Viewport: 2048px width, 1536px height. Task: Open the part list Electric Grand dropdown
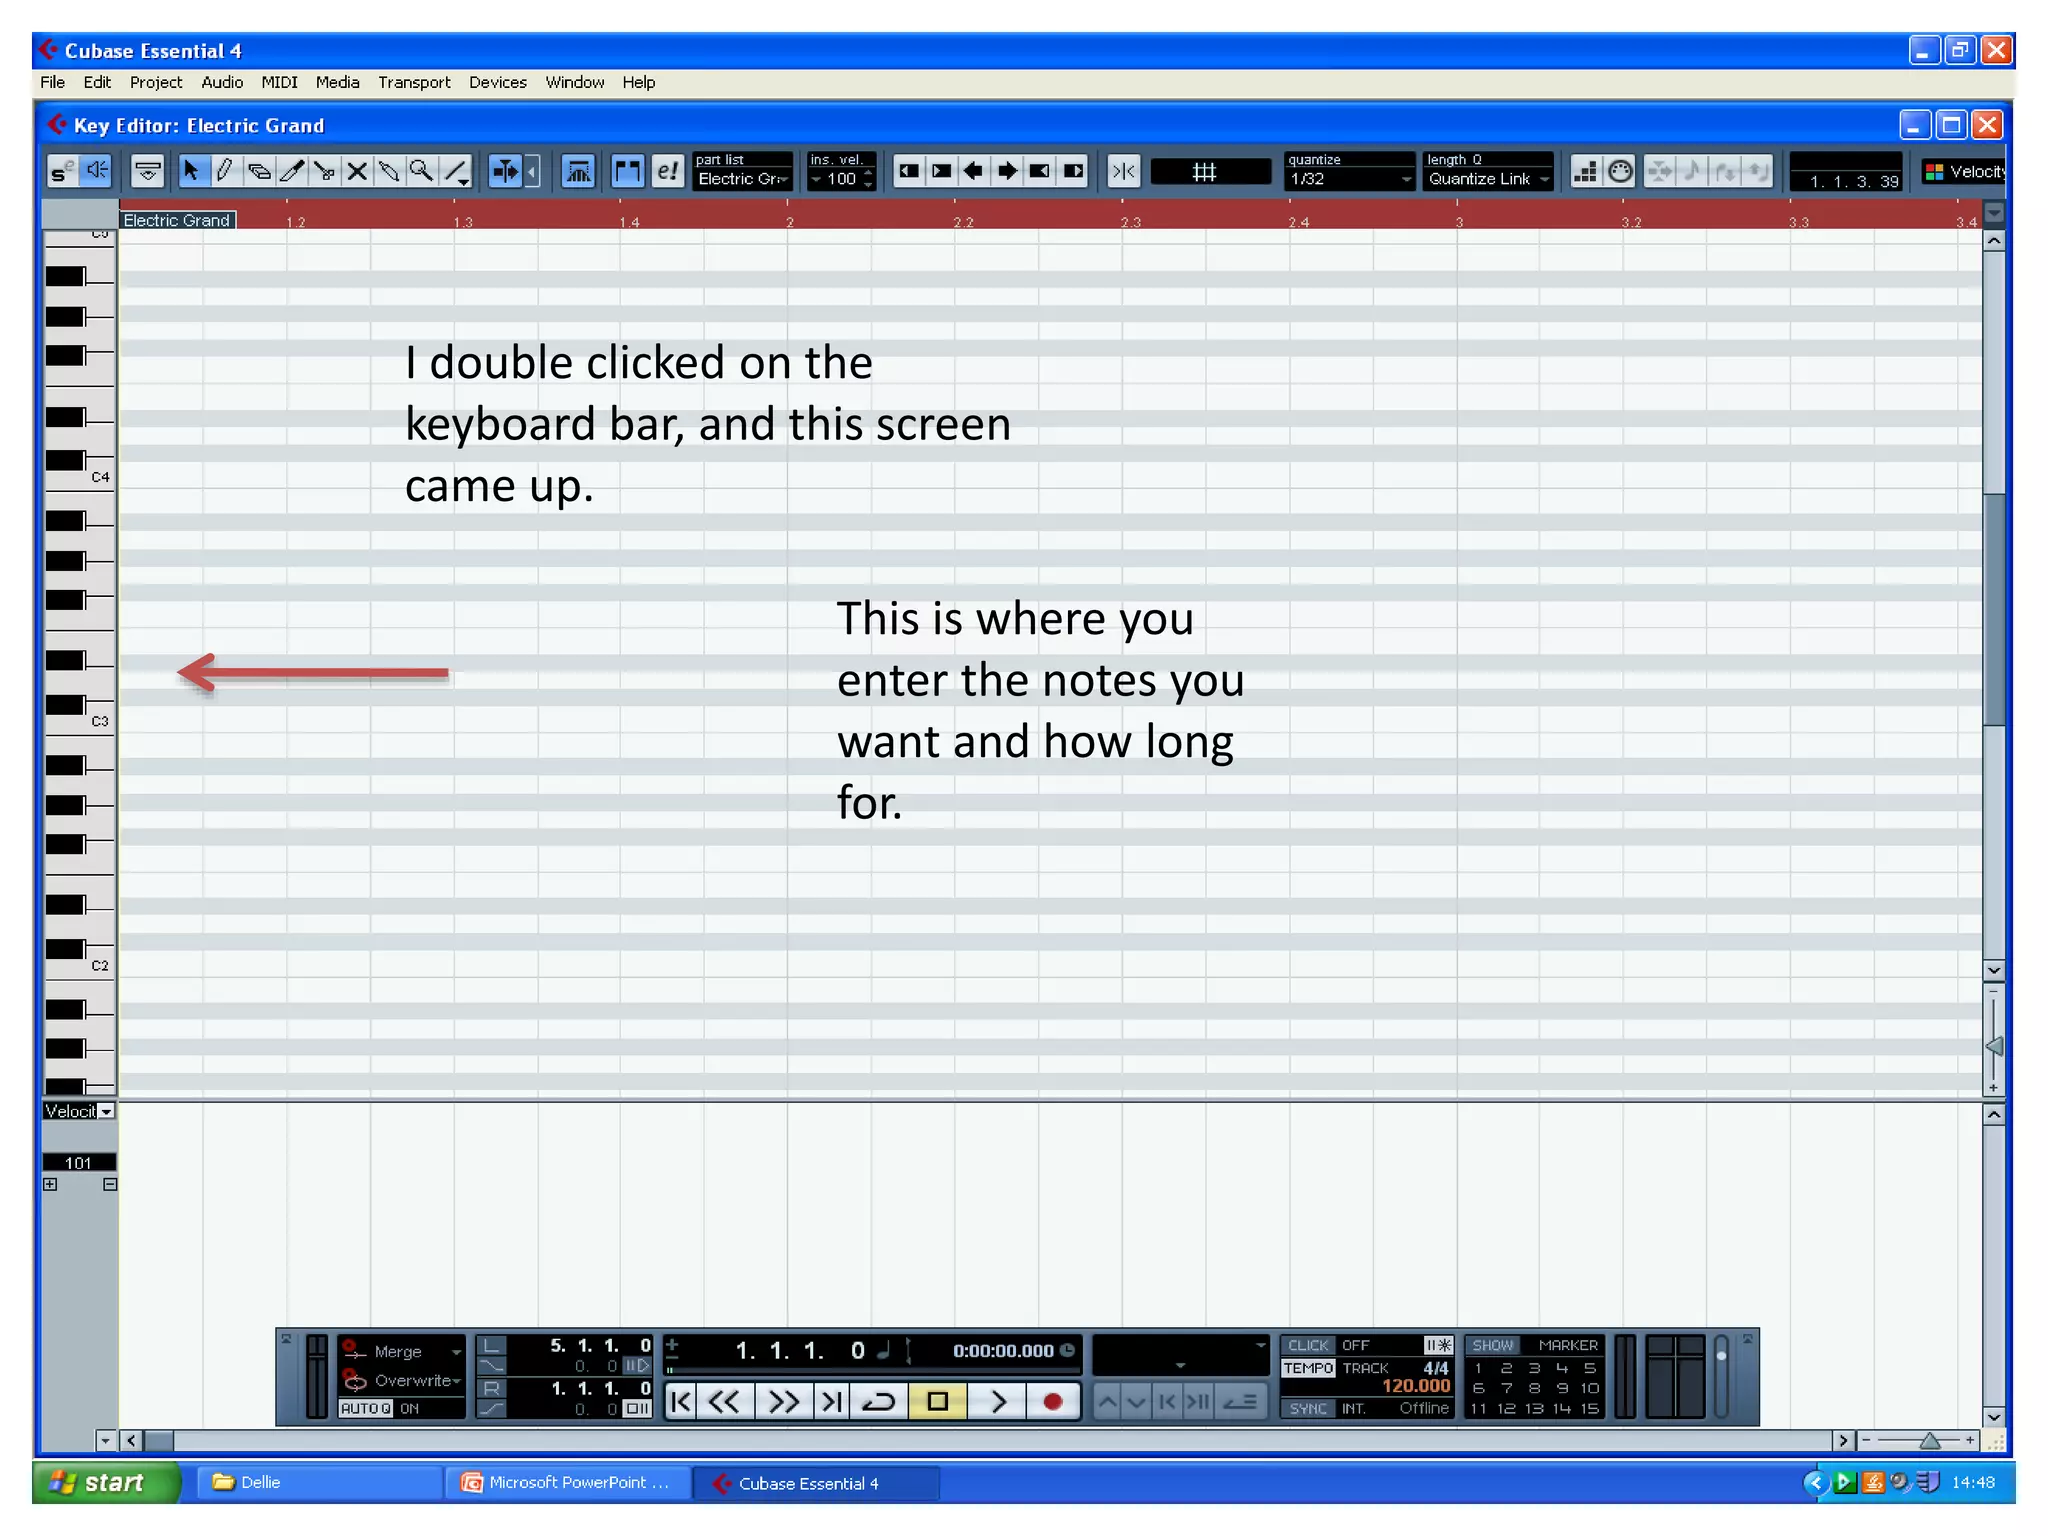pos(743,179)
